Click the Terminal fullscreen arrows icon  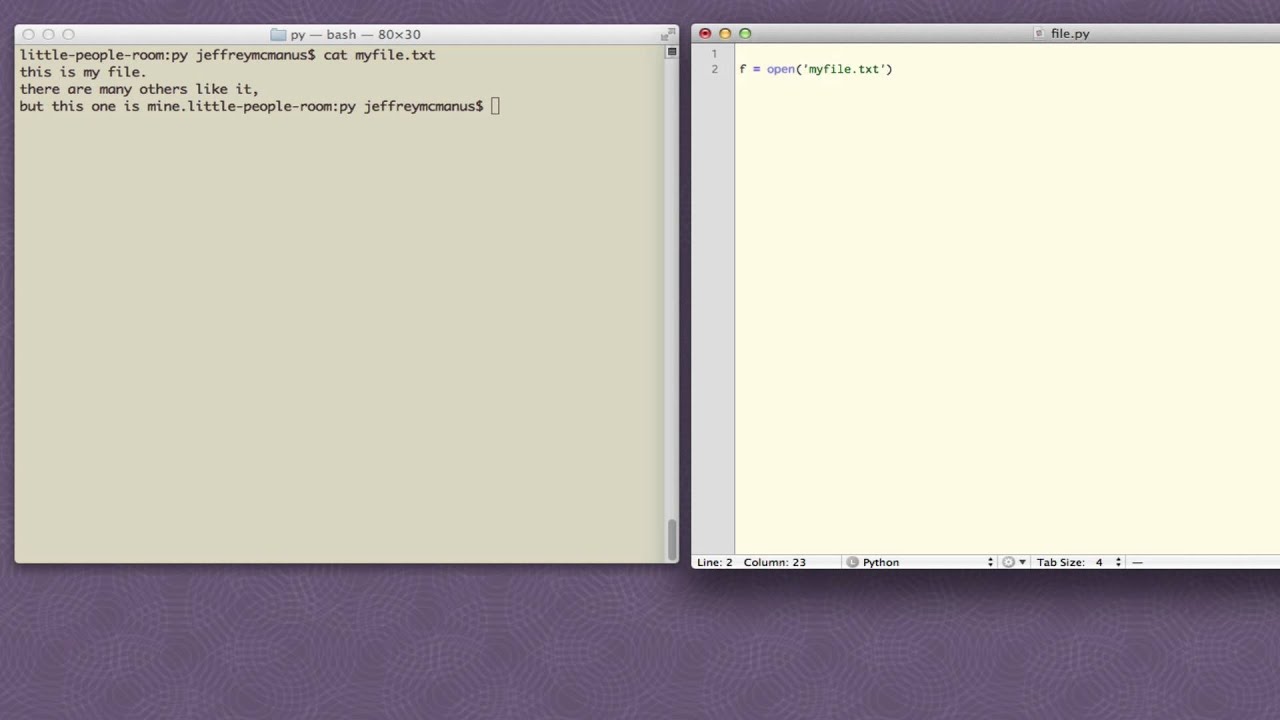[666, 34]
